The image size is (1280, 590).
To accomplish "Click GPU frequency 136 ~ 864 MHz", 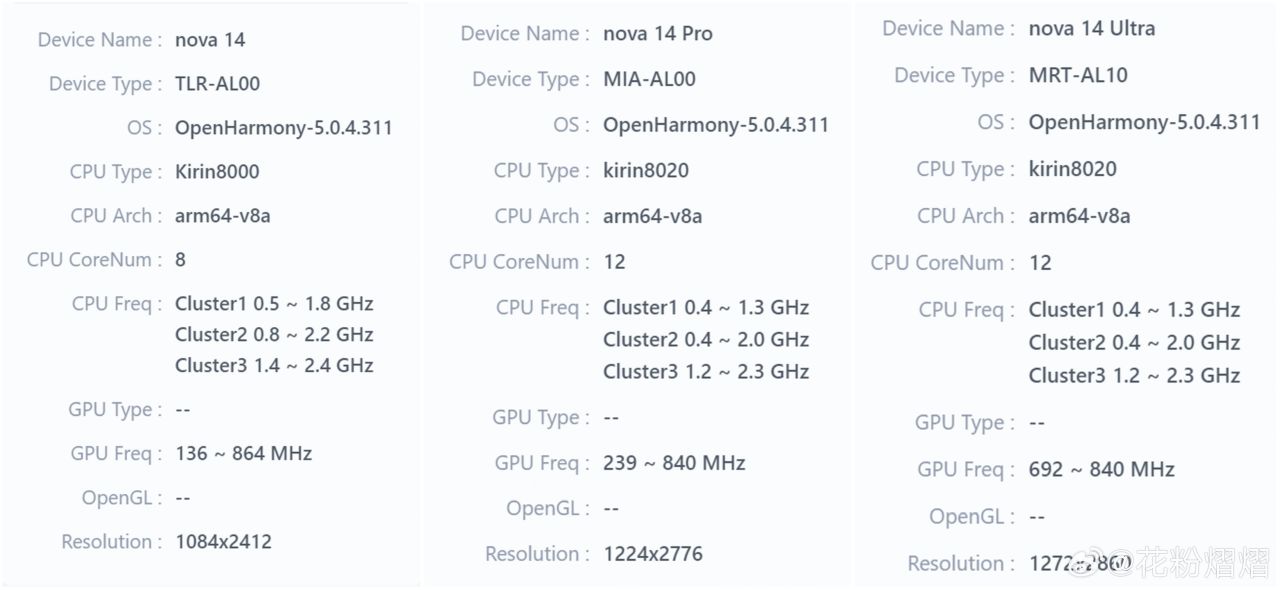I will (243, 453).
